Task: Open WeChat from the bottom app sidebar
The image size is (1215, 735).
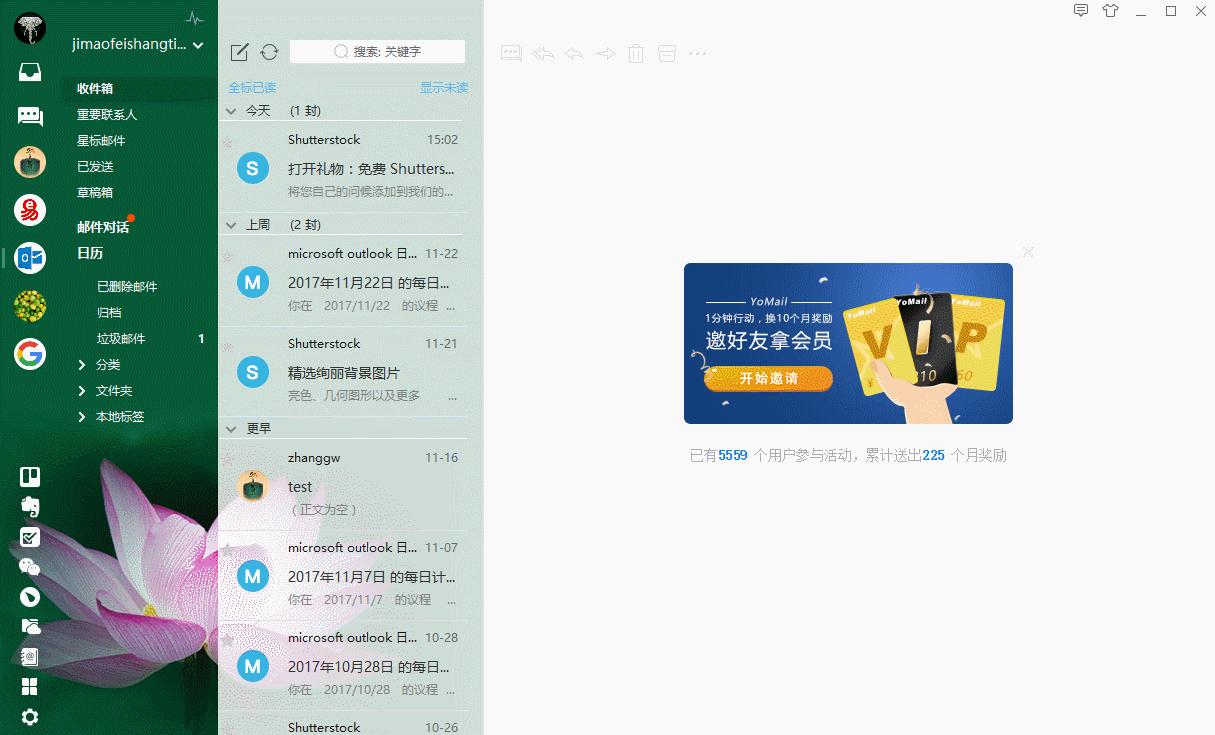Action: coord(29,567)
